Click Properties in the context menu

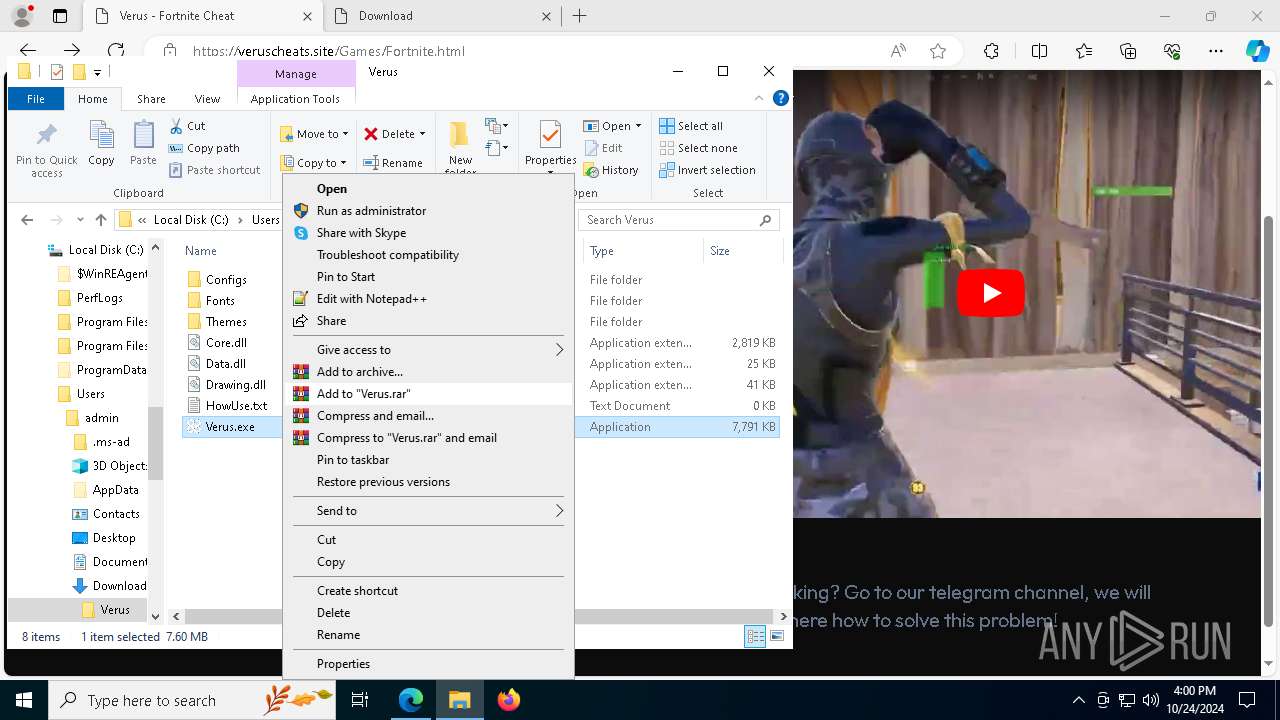(343, 664)
